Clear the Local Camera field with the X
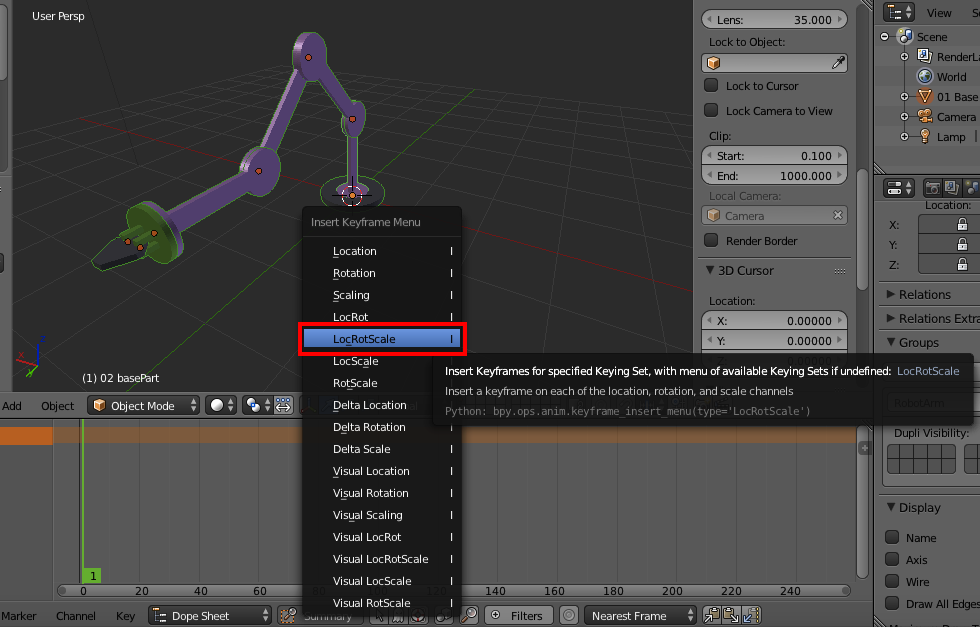The height and width of the screenshot is (627, 980). pyautogui.click(x=838, y=215)
